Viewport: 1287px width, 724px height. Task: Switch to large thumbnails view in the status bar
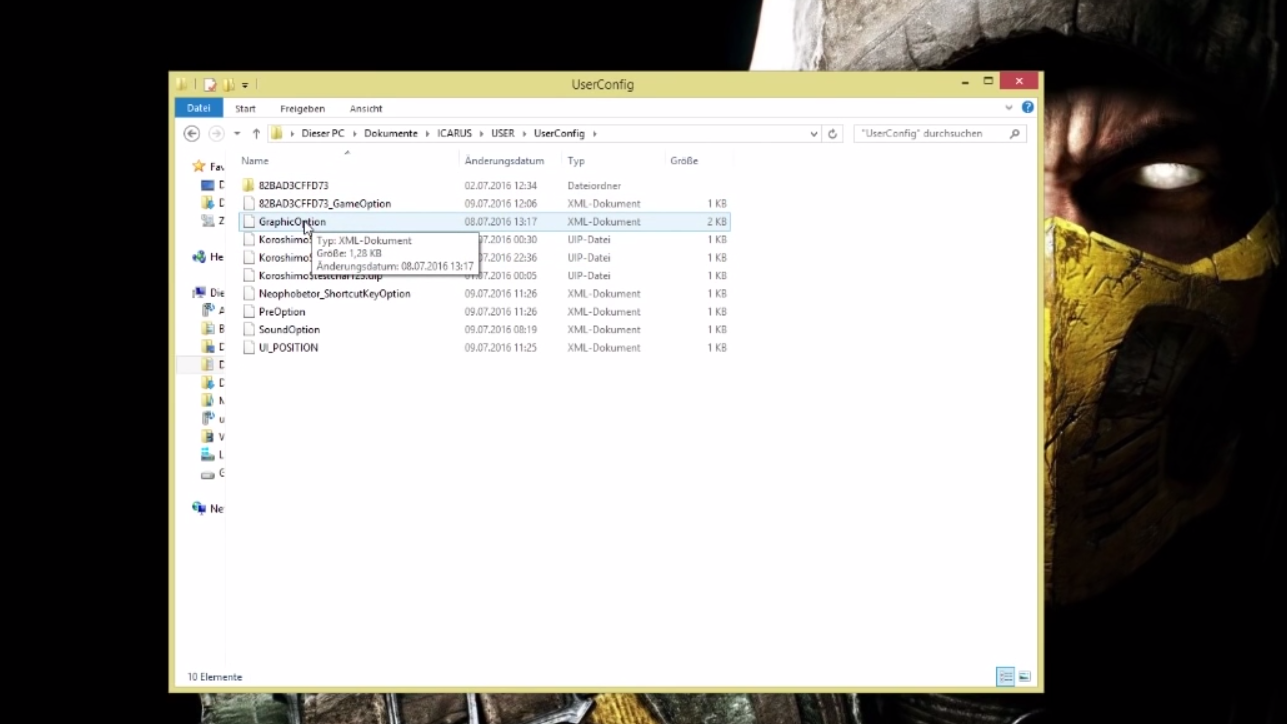1025,677
